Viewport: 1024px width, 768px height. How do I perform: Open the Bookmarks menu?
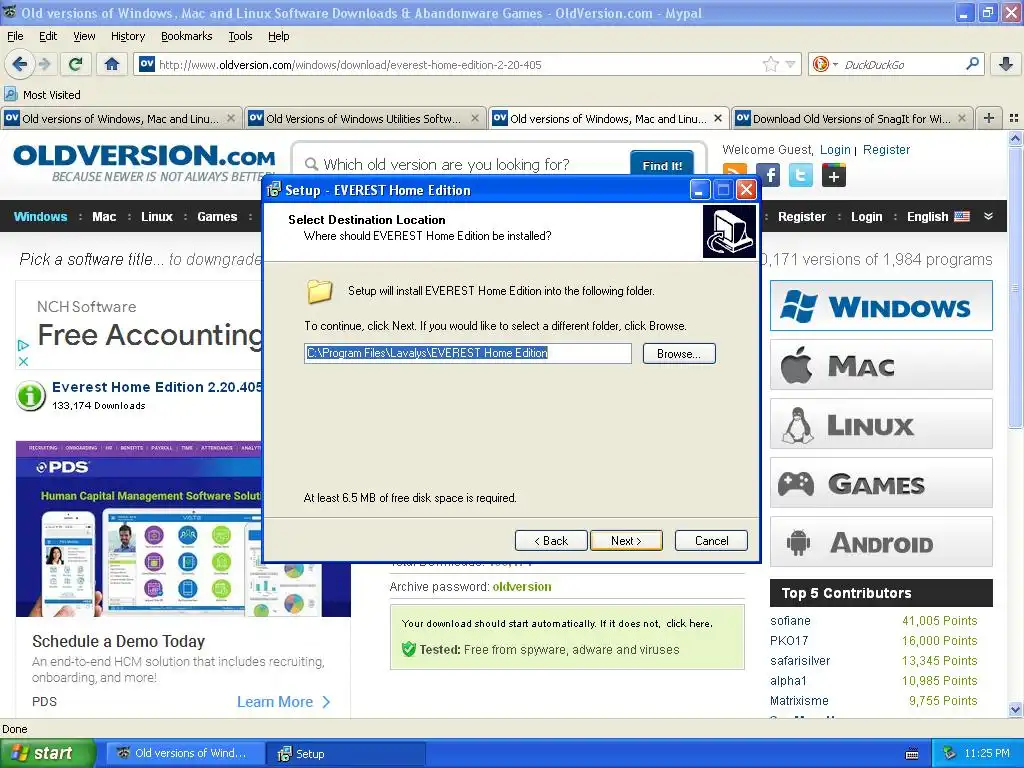tap(187, 36)
